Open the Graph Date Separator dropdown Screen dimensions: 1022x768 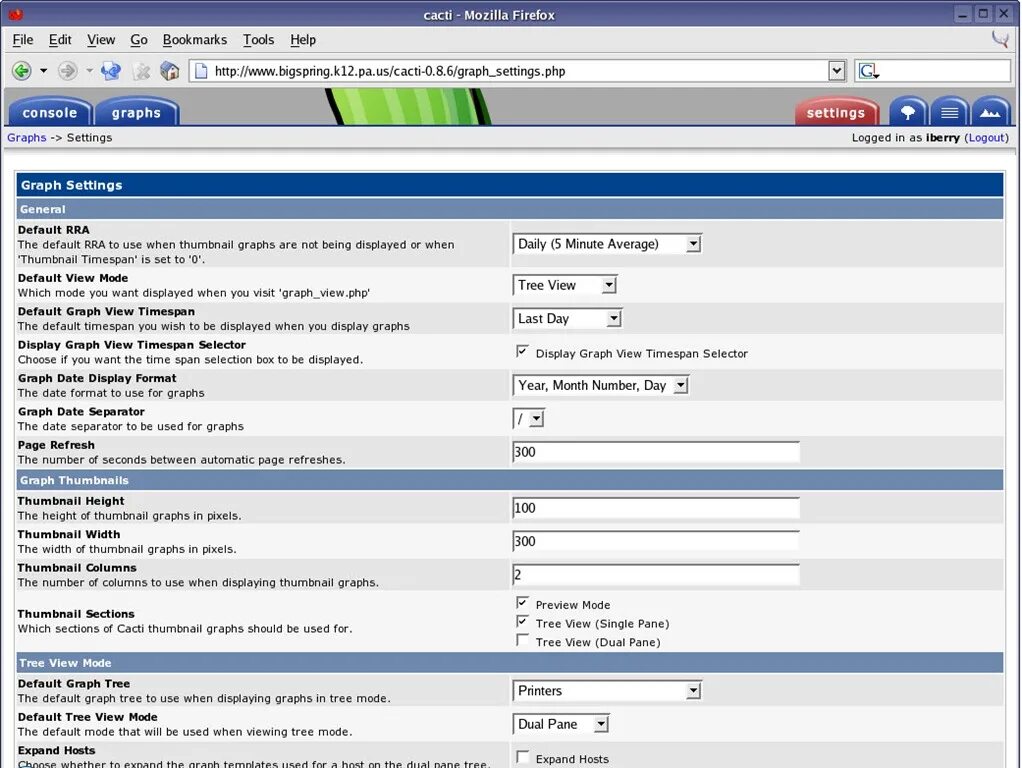tap(528, 419)
